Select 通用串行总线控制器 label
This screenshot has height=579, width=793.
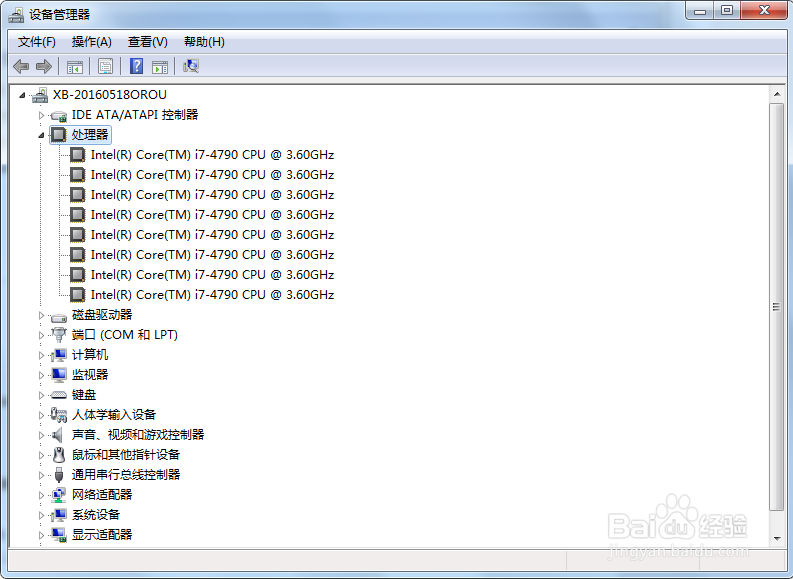click(x=126, y=474)
